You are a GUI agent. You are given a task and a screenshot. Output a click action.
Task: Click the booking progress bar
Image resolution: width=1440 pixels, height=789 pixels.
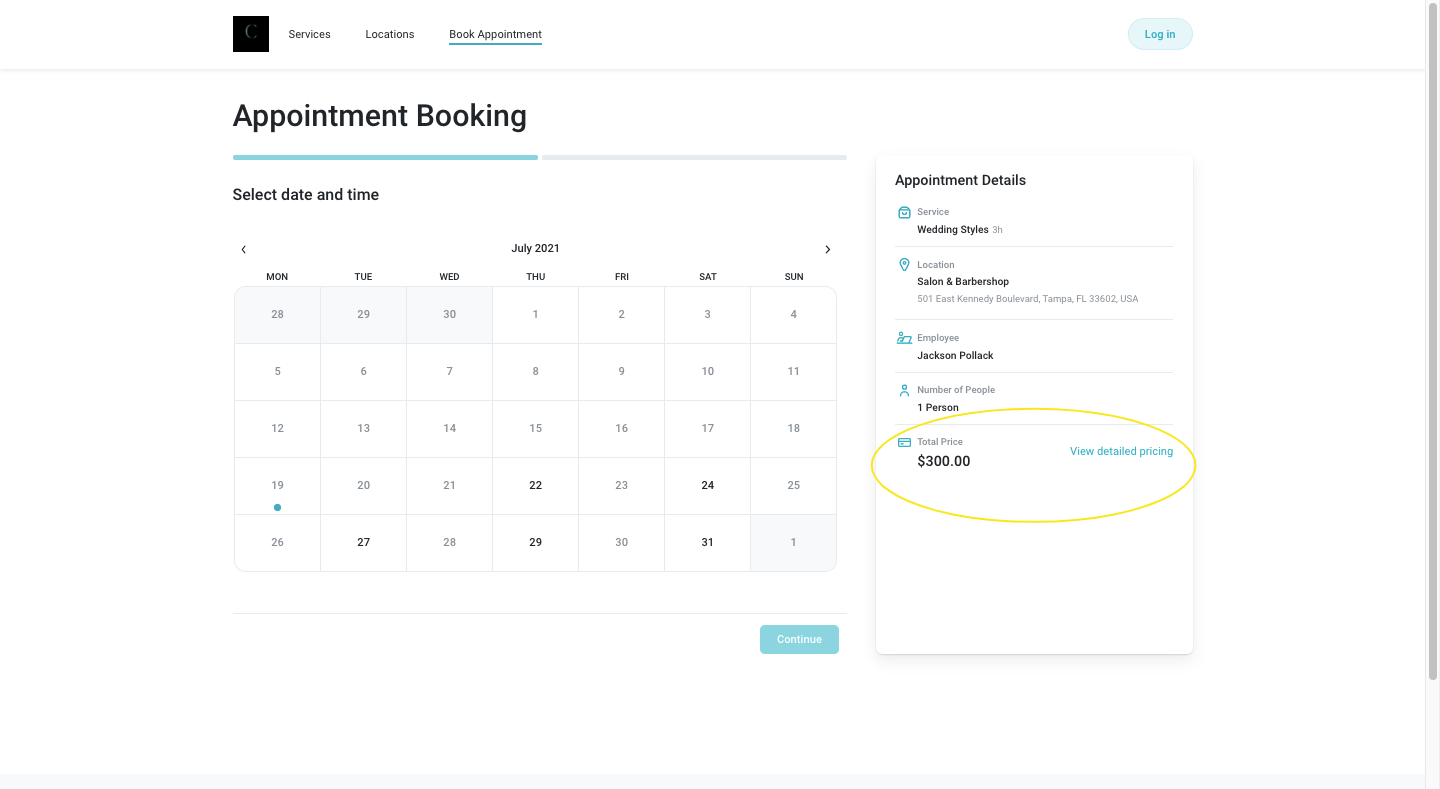[539, 157]
